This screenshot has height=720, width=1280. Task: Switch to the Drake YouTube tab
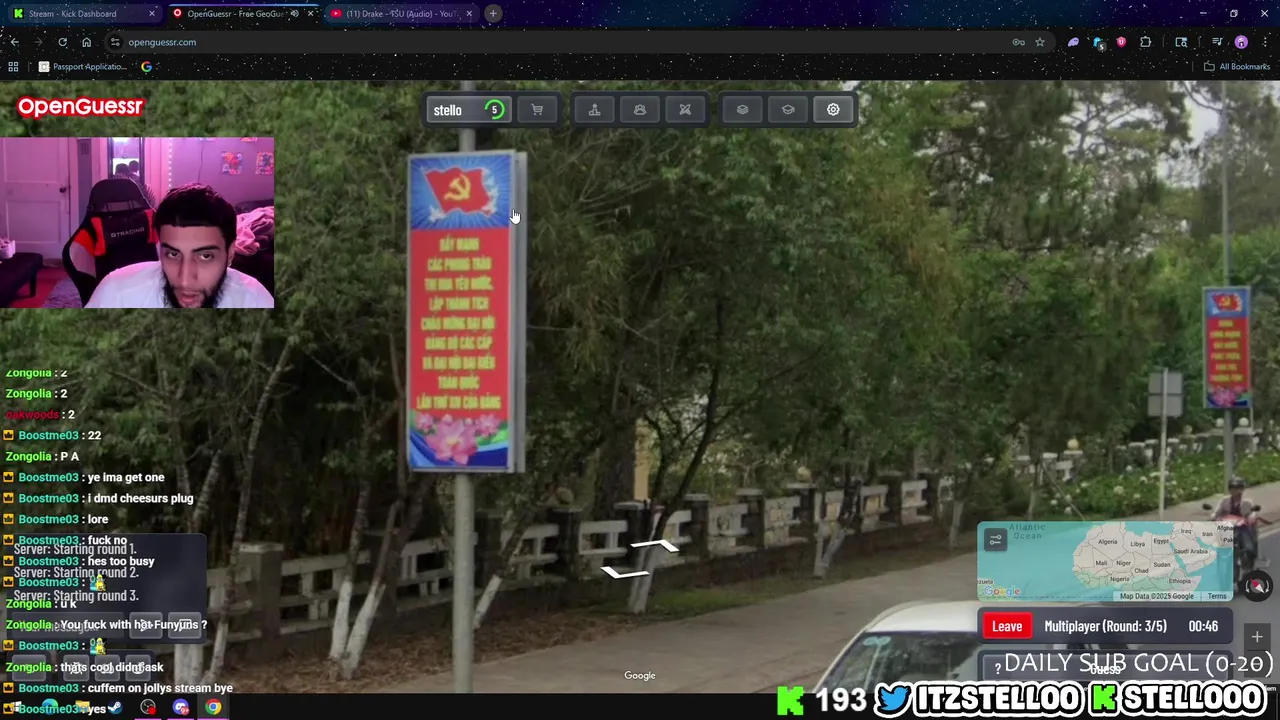coord(400,14)
